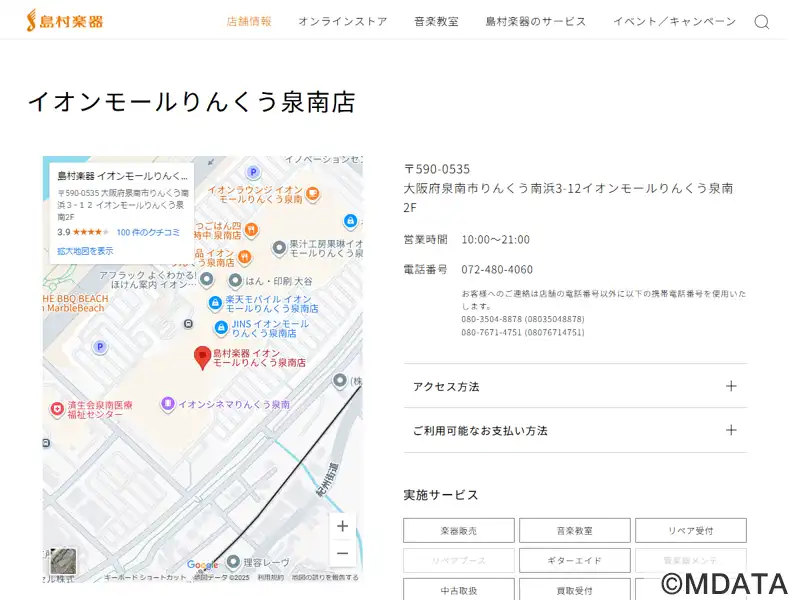Screen dimensions: 800x600
Task: Zoom out on the map
Action: pyautogui.click(x=343, y=553)
